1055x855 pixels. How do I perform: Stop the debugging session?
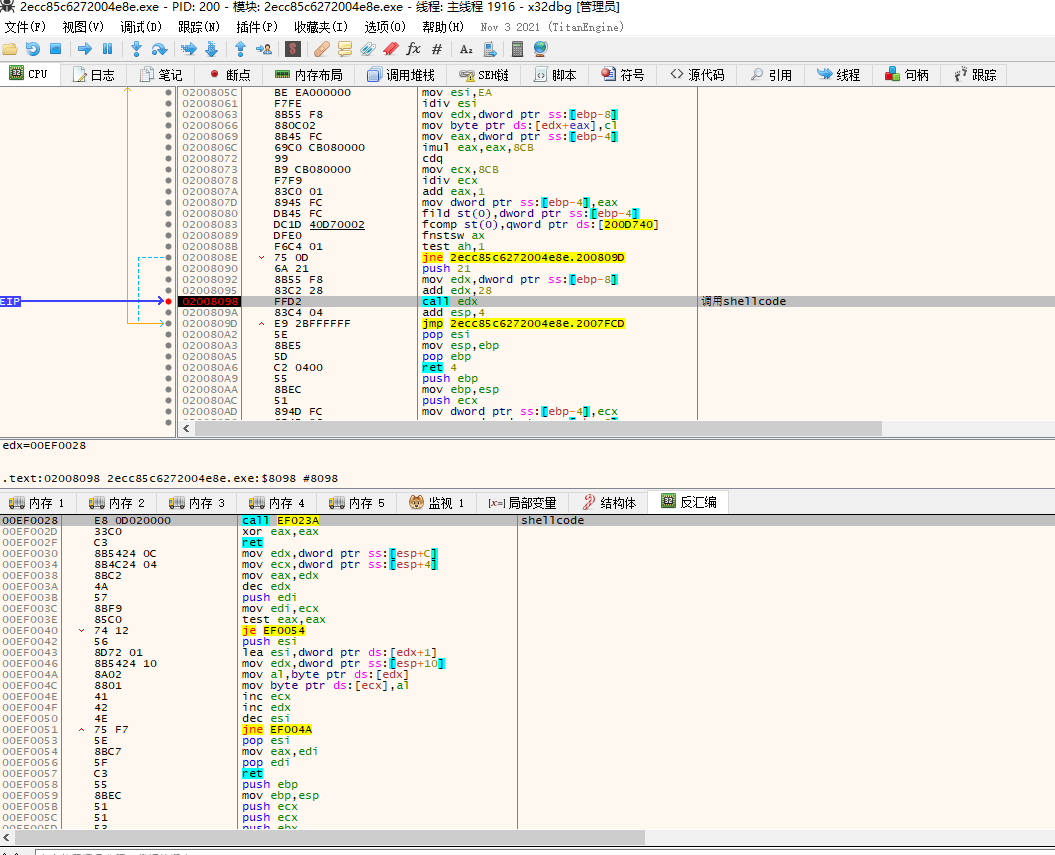click(x=56, y=49)
